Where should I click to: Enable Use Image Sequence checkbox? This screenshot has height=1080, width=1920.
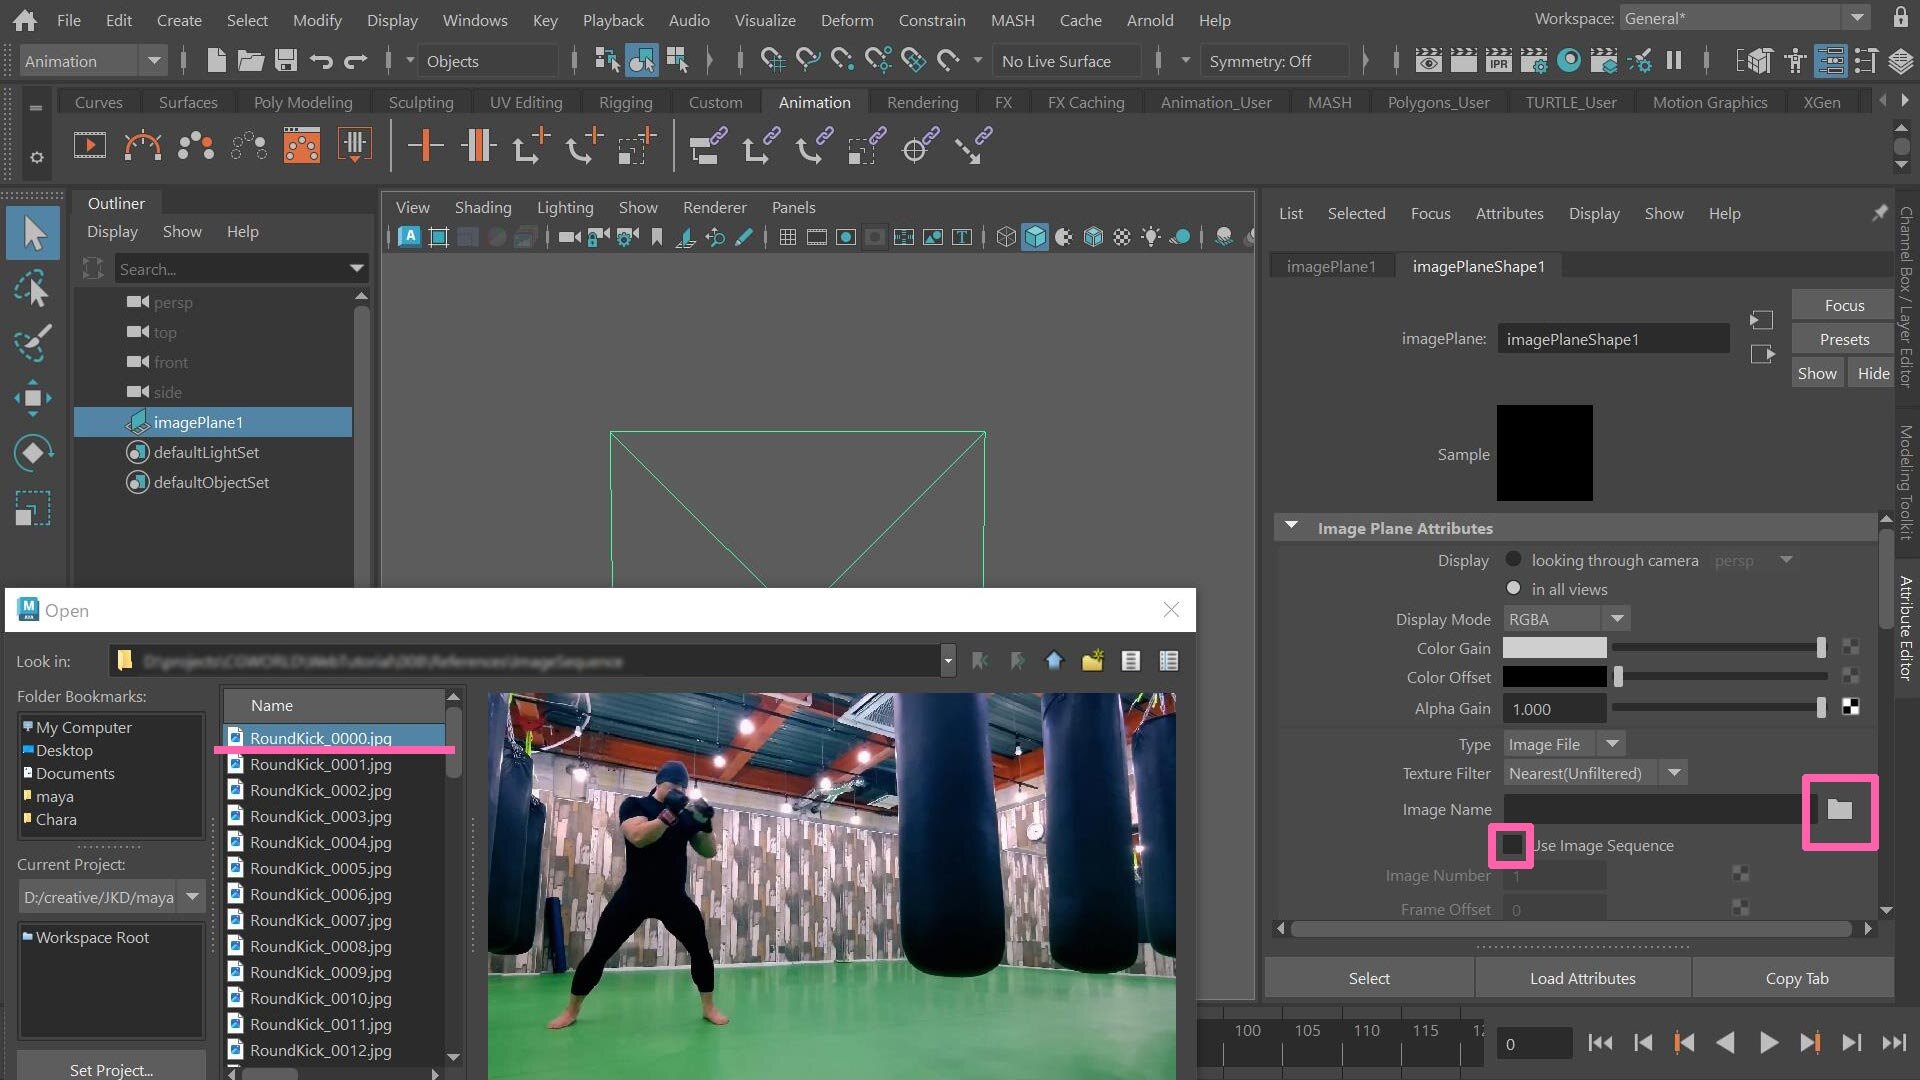1512,846
